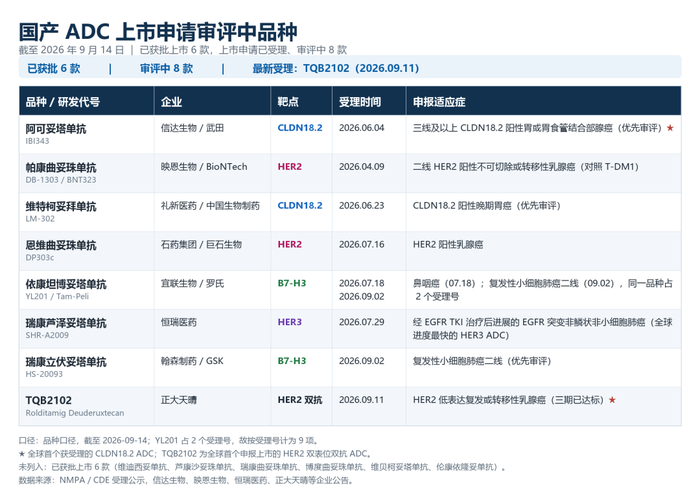Select the 审评中 8 款 summary item
The width and height of the screenshot is (700, 502).
coord(167,68)
